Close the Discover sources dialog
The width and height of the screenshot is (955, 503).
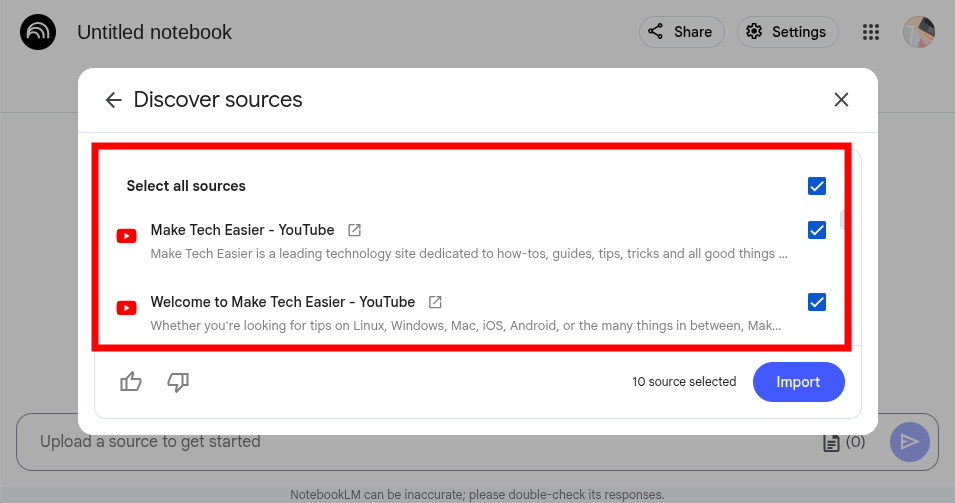[841, 100]
